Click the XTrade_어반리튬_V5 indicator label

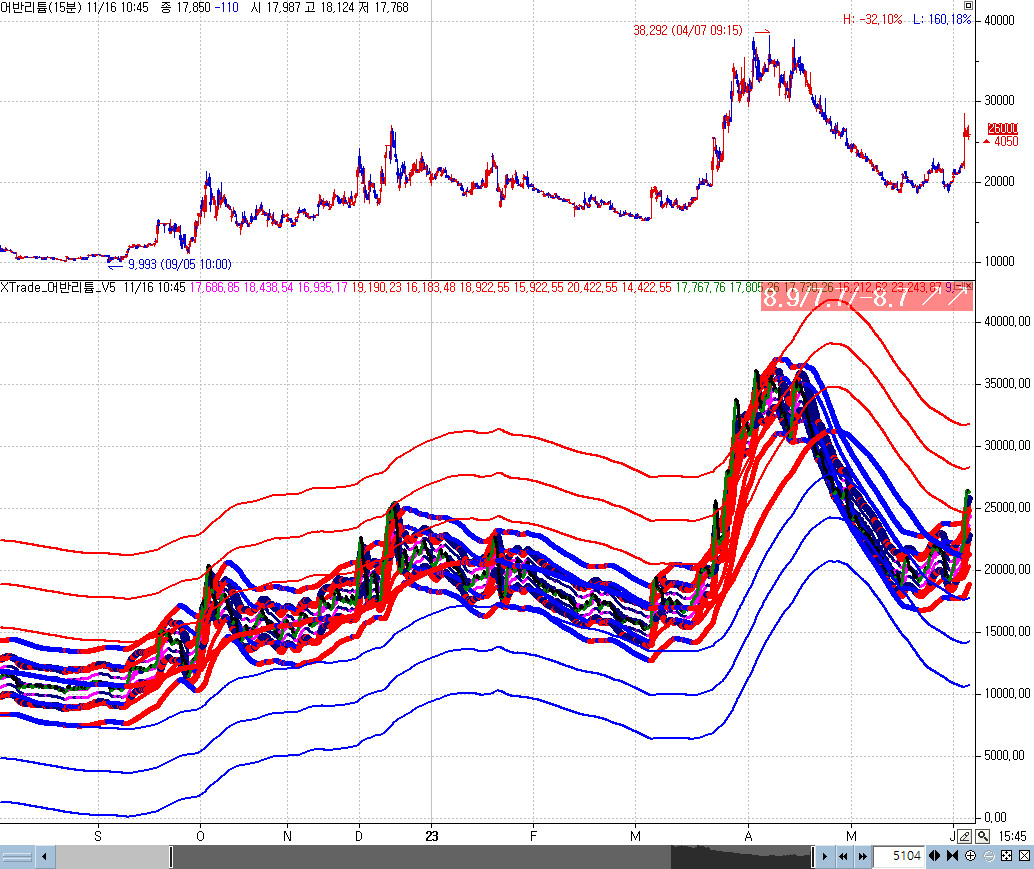58,288
